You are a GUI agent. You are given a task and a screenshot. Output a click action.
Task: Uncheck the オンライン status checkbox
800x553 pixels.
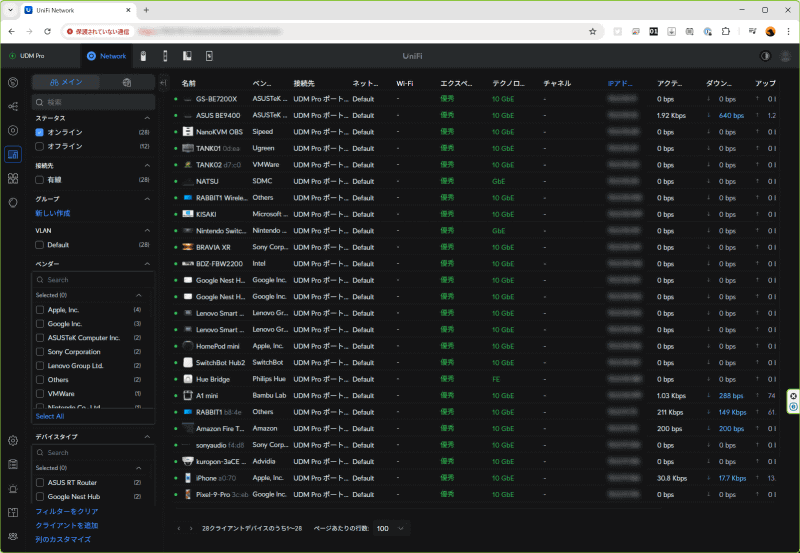tap(39, 132)
